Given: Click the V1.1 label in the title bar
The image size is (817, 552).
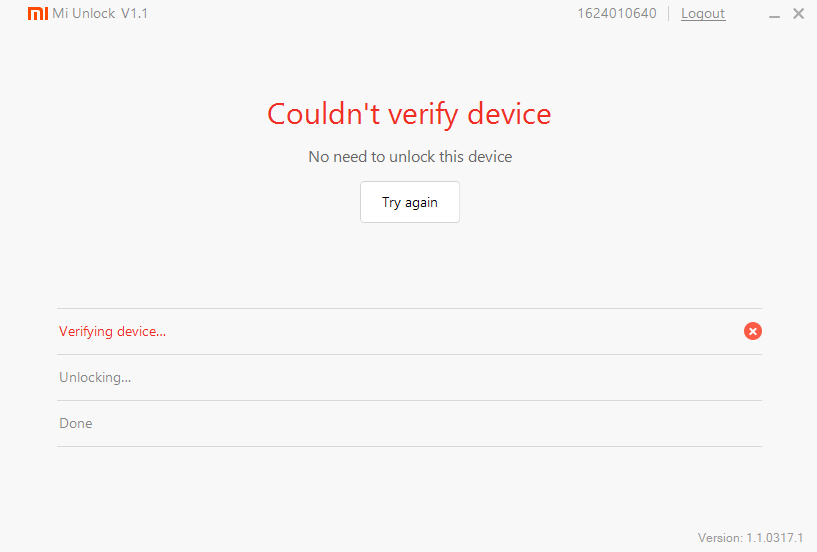Looking at the screenshot, I should coord(134,14).
